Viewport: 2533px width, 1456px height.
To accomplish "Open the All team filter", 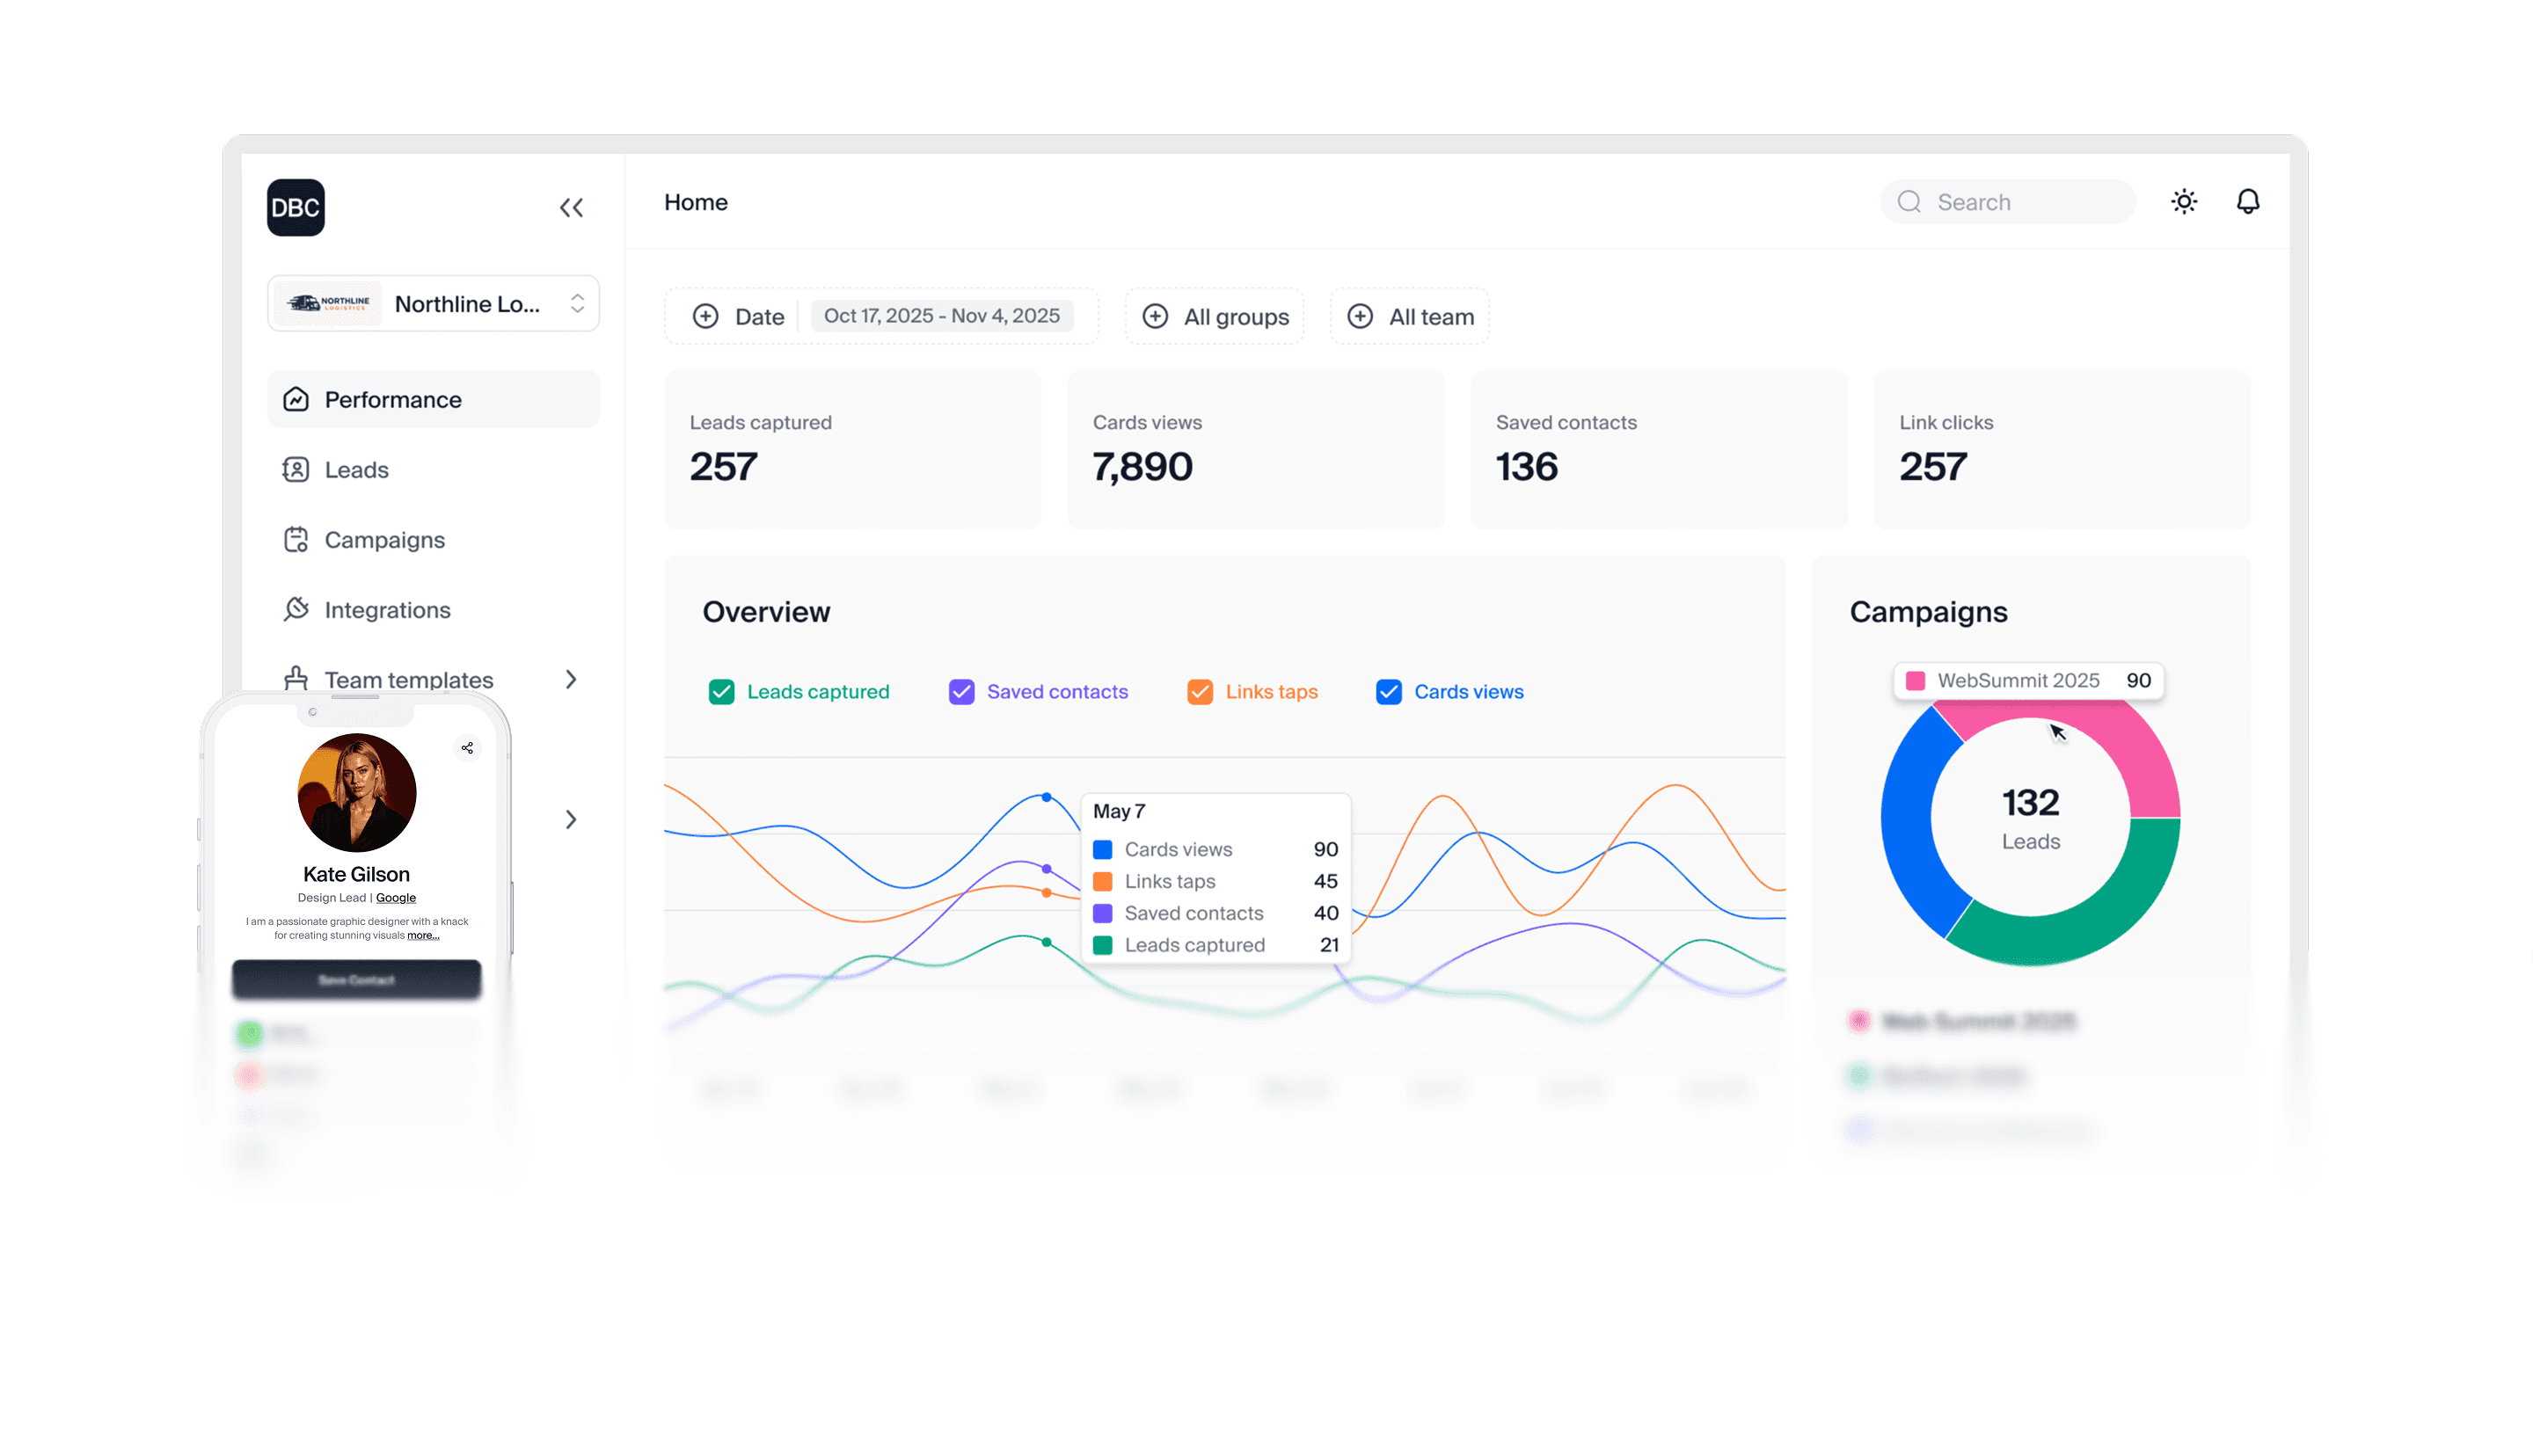I will (x=1410, y=316).
